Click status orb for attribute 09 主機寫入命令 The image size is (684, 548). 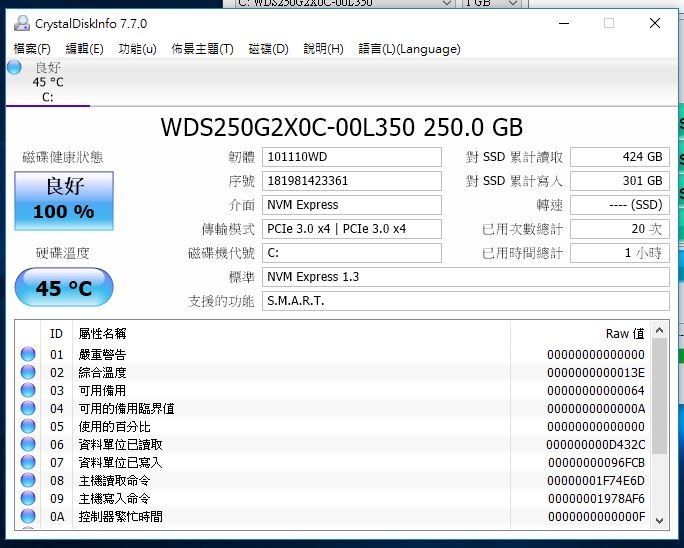[x=28, y=498]
